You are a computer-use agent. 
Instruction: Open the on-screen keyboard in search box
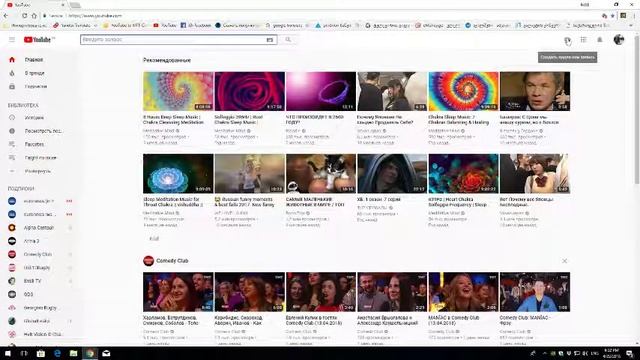pos(269,40)
